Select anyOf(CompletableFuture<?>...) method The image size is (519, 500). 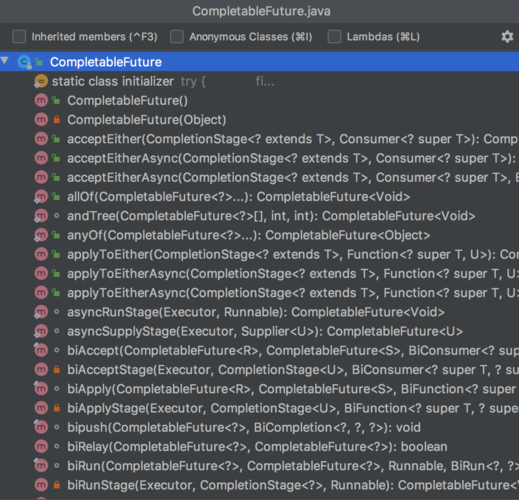(259, 235)
